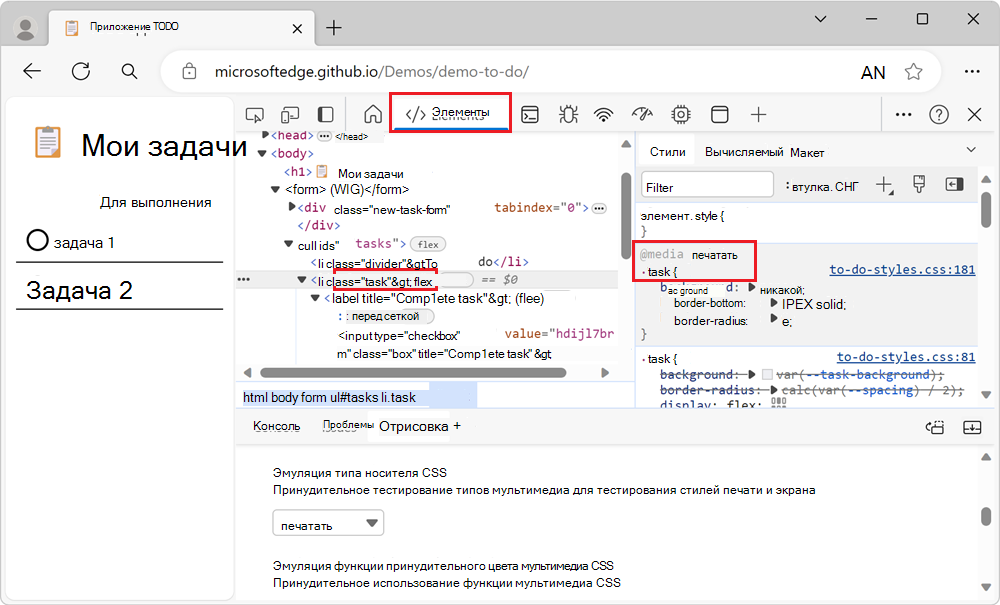1000x605 pixels.
Task: Click the background color swatch
Action: pos(767,375)
